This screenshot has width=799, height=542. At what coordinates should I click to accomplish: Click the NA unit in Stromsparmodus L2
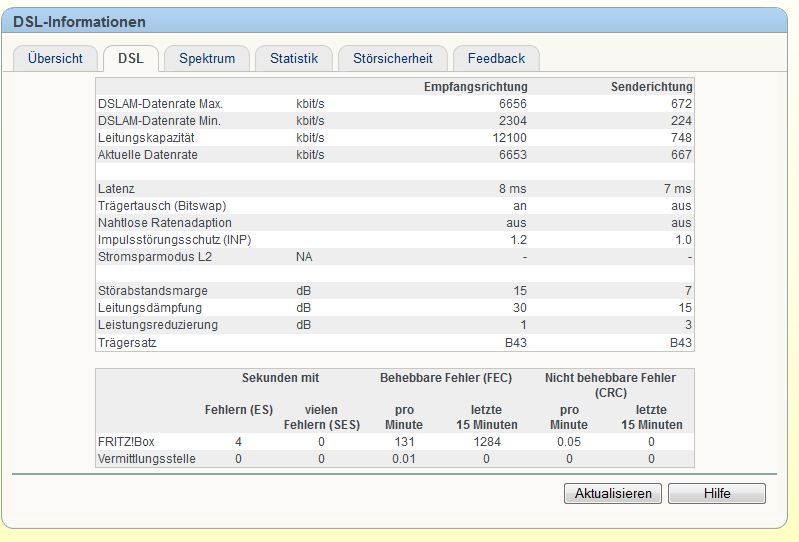(x=304, y=257)
